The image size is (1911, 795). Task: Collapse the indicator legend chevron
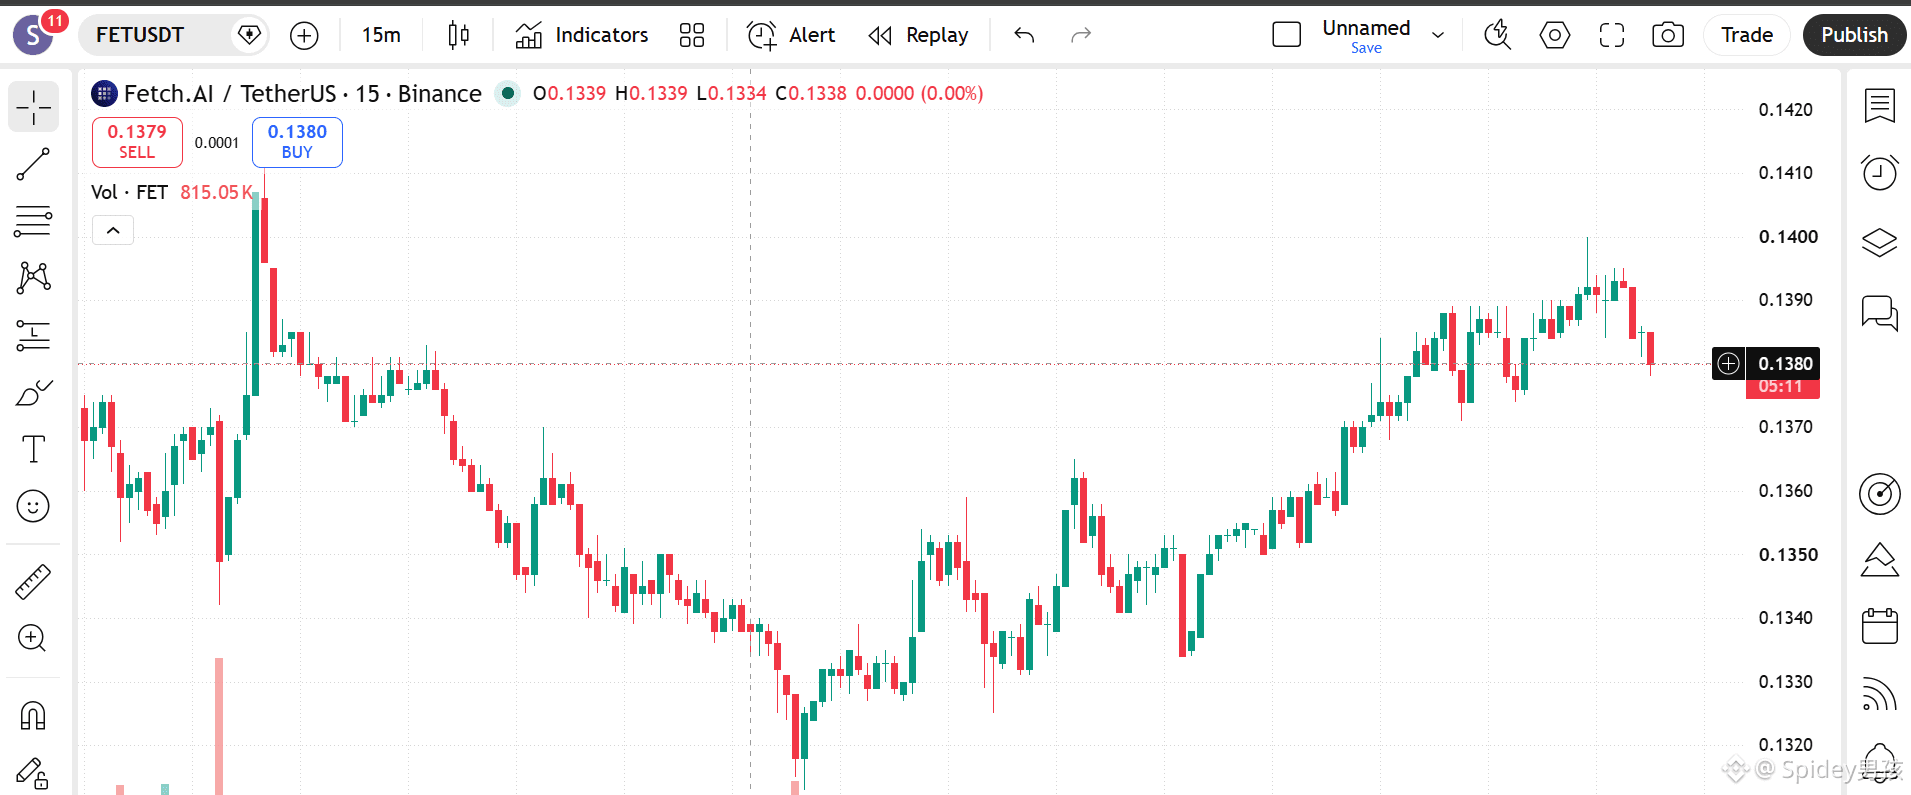pyautogui.click(x=113, y=231)
